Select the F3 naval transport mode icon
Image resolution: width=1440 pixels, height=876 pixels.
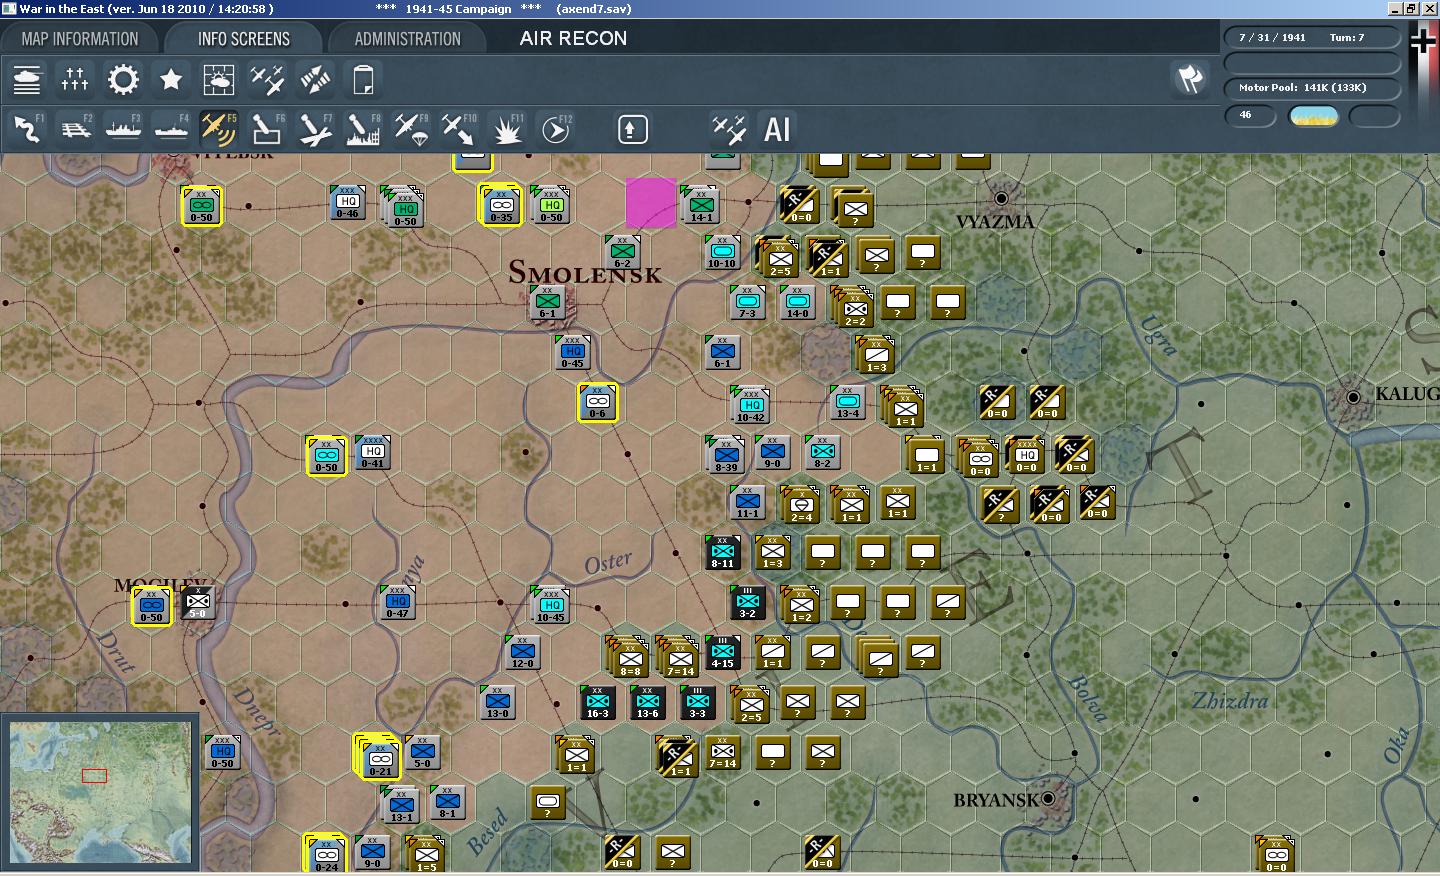click(x=123, y=129)
